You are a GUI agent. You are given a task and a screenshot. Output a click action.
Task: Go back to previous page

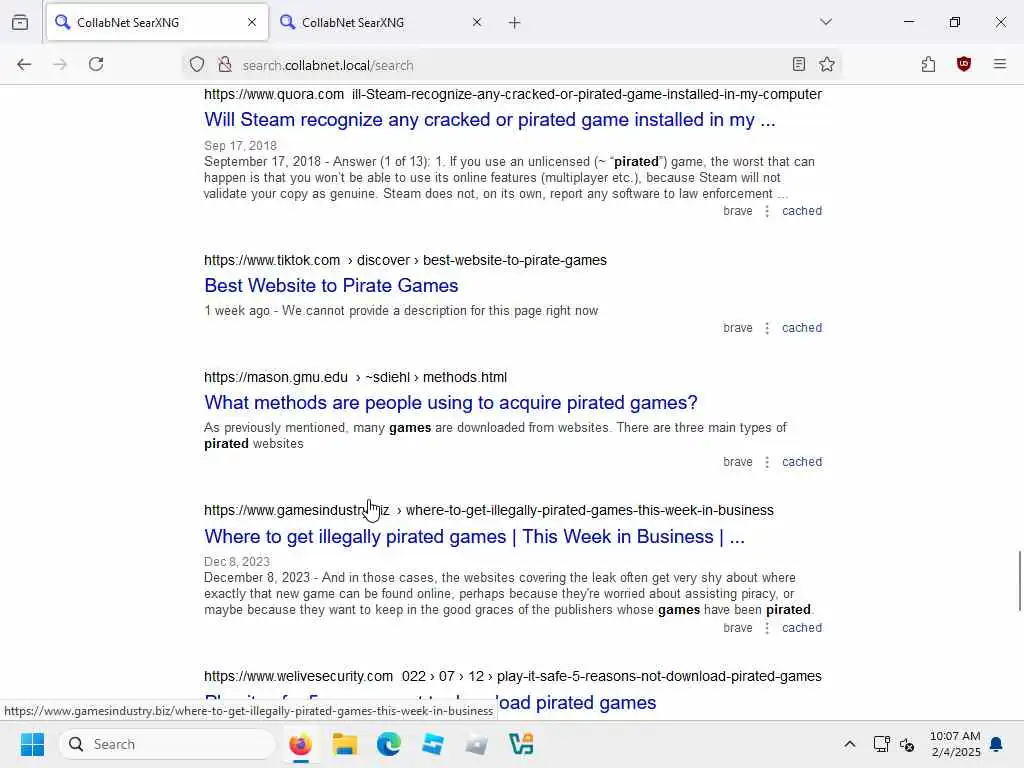point(24,64)
